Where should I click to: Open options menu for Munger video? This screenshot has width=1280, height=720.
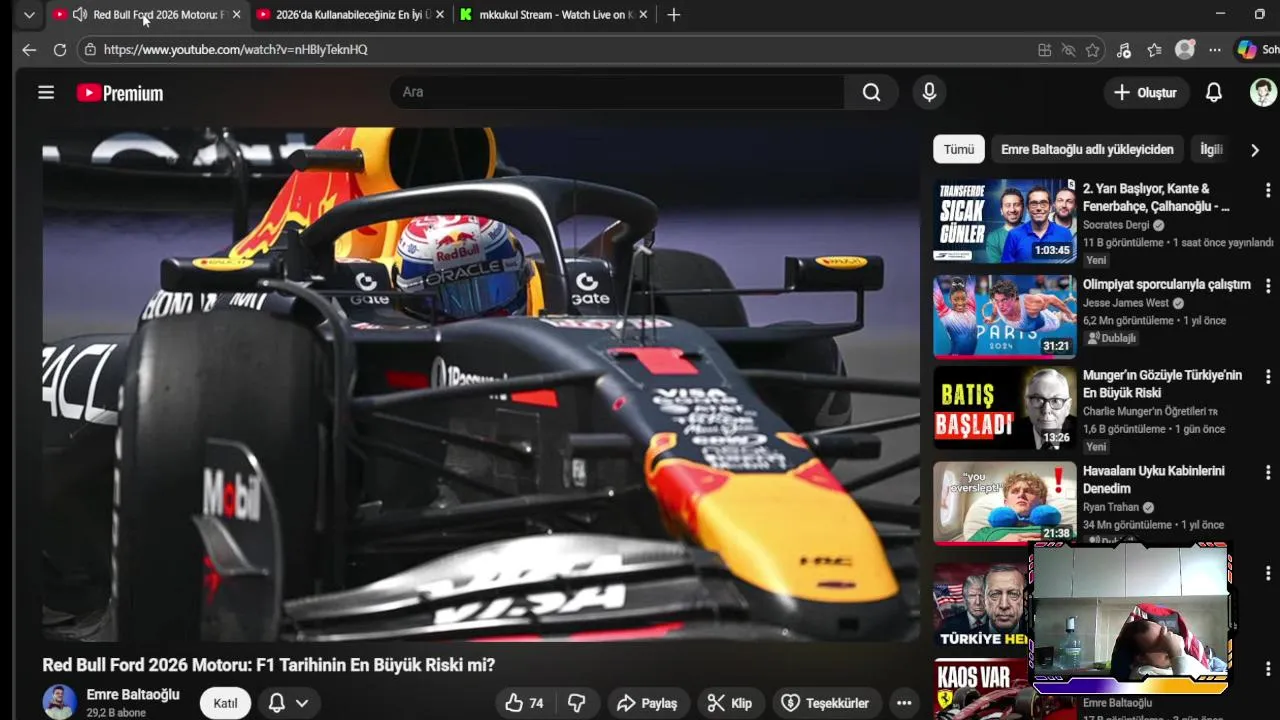(x=1268, y=377)
